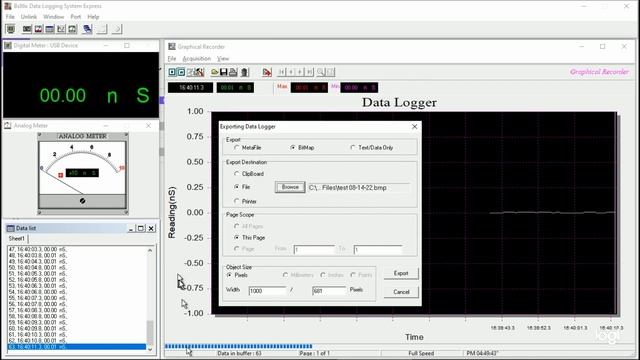Open the Port menu
Image resolution: width=640 pixels, height=360 pixels.
[x=76, y=17]
